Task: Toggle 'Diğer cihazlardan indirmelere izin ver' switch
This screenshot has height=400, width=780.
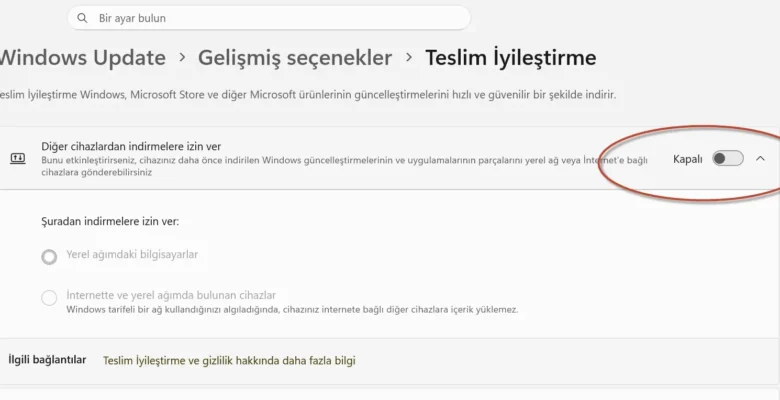Action: tap(728, 159)
